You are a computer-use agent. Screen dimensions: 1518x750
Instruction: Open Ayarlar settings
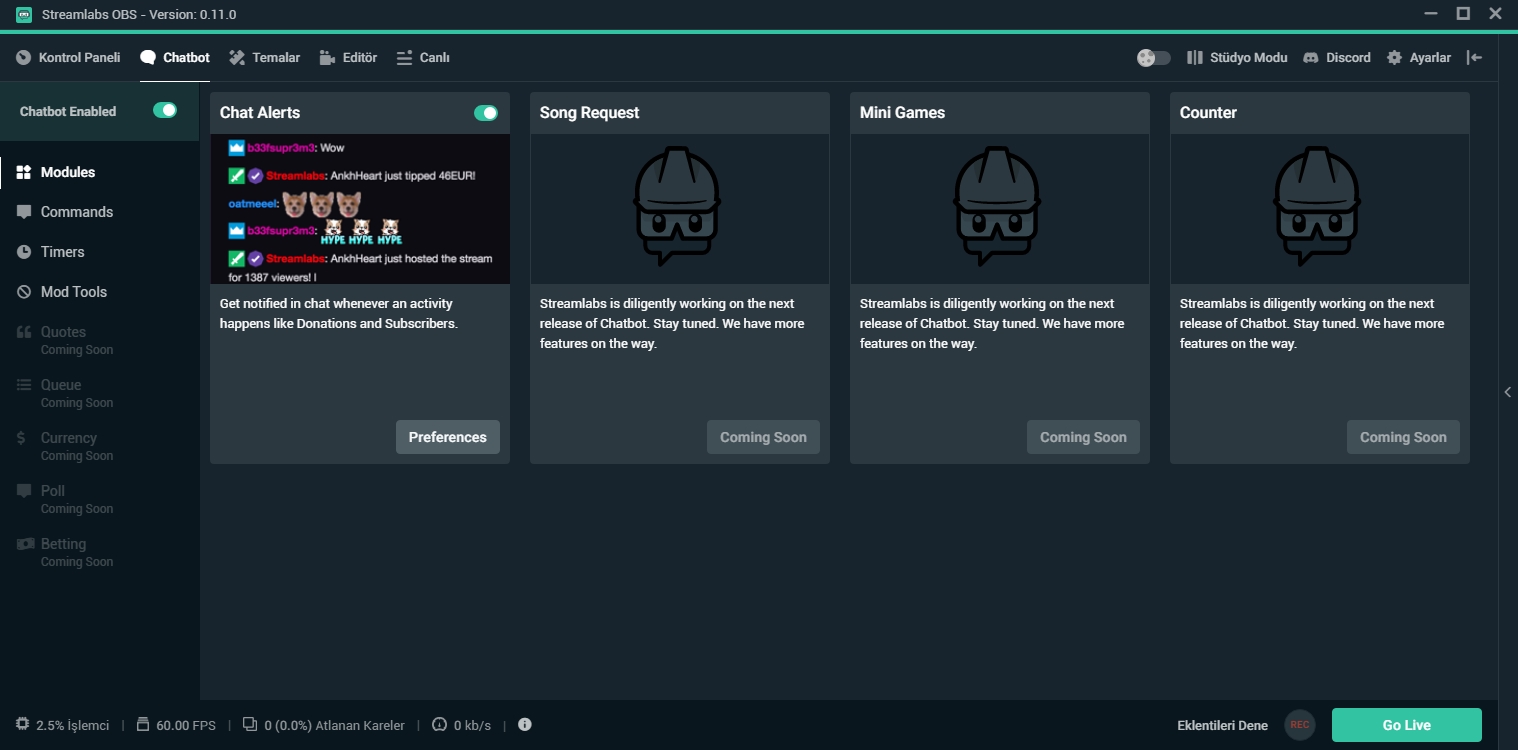pyautogui.click(x=1419, y=58)
